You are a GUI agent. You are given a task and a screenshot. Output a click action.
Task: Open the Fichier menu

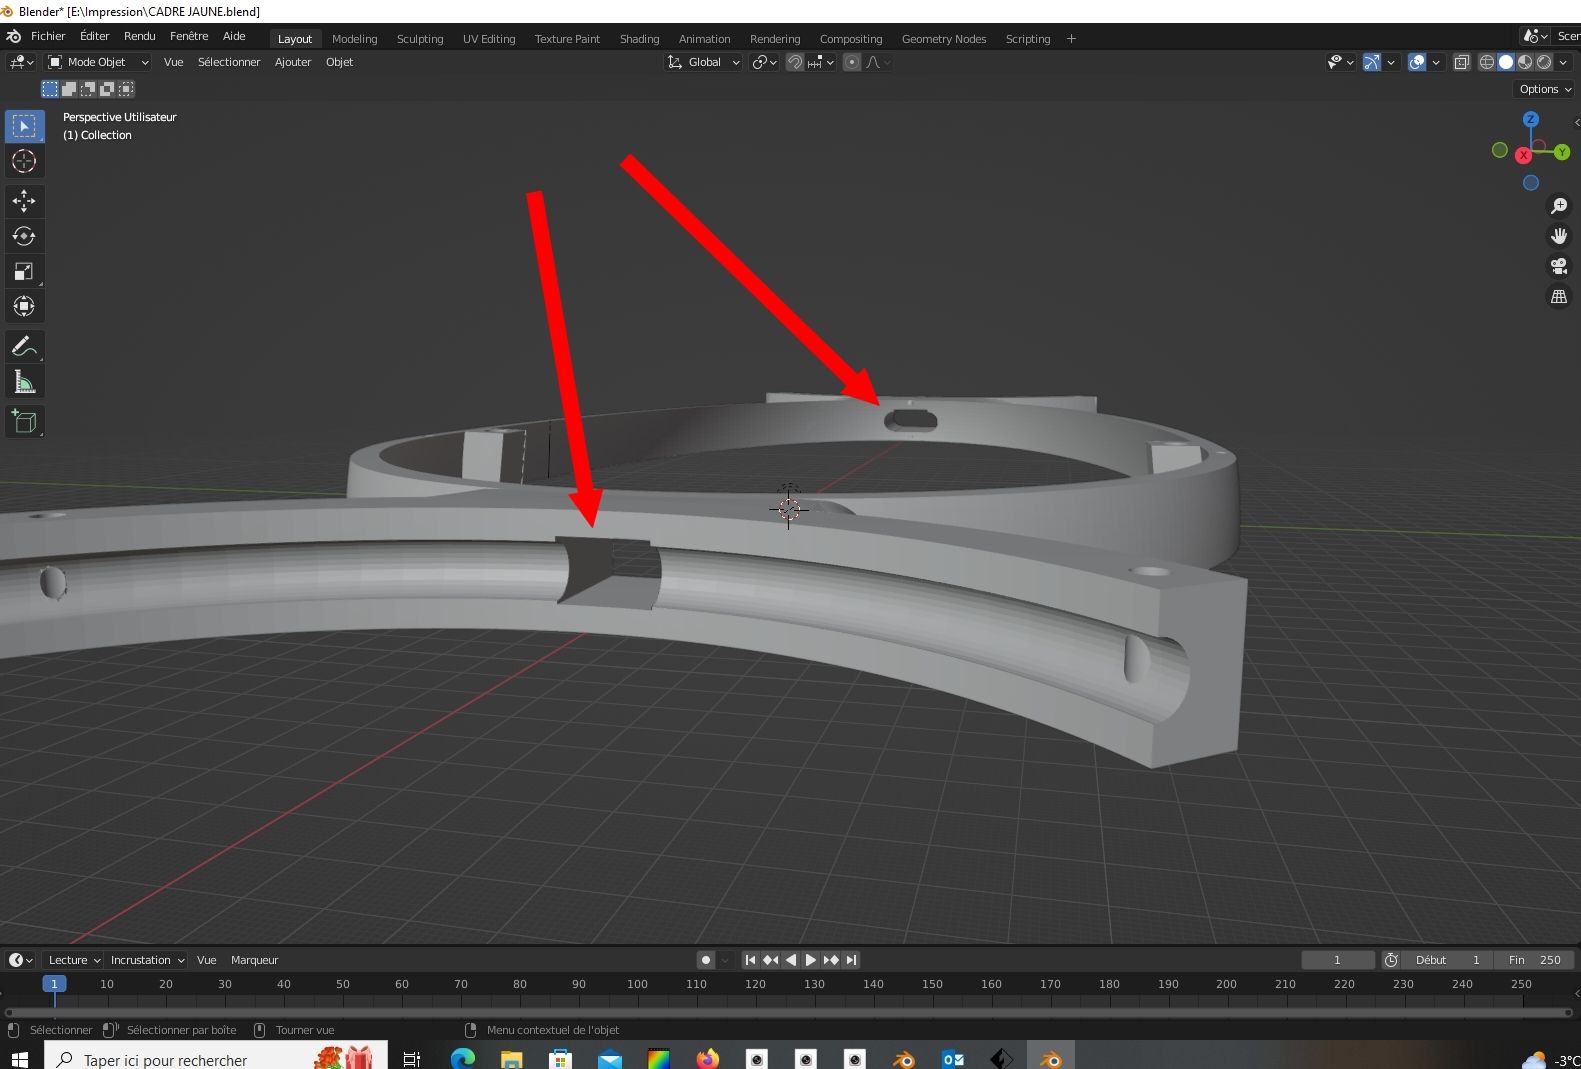[x=48, y=36]
